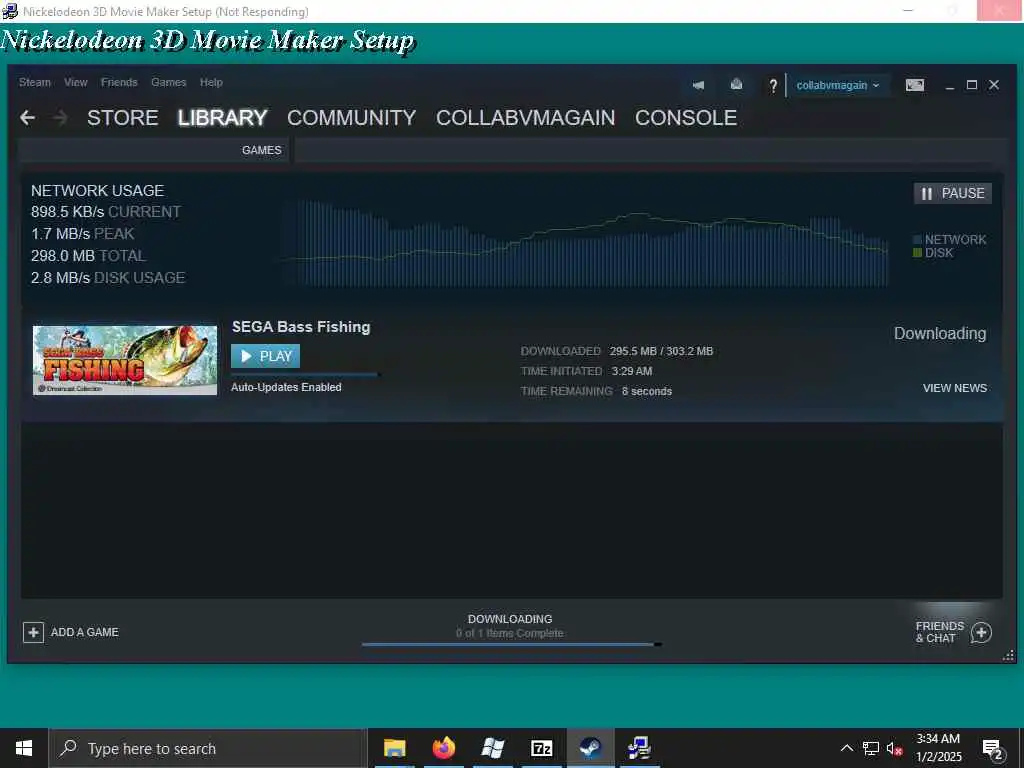The height and width of the screenshot is (768, 1024).
Task: Click the NETWORK legend color swatch
Action: [x=918, y=240]
